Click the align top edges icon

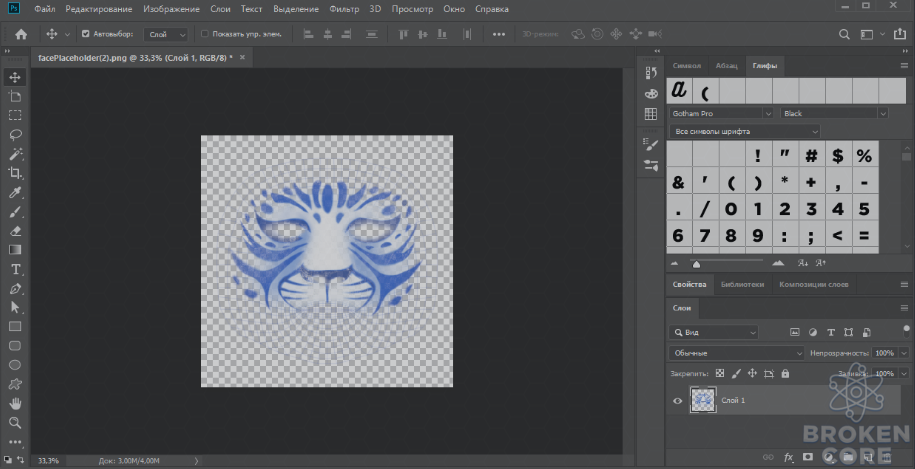[403, 34]
